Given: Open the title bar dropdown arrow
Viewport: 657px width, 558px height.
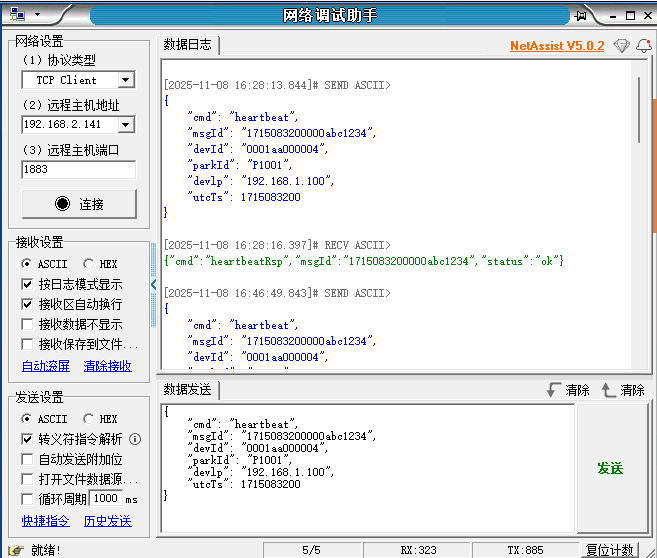Looking at the screenshot, I should point(38,15).
